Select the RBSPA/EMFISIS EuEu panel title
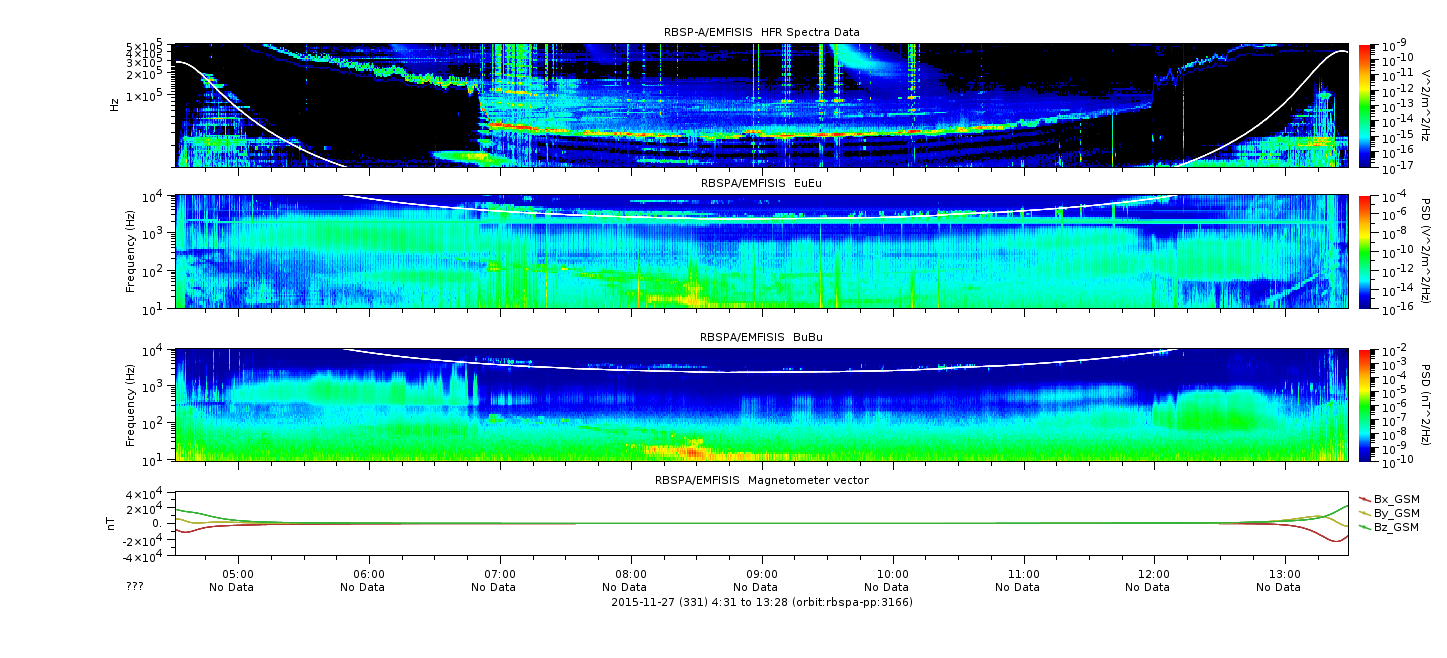 [x=761, y=184]
